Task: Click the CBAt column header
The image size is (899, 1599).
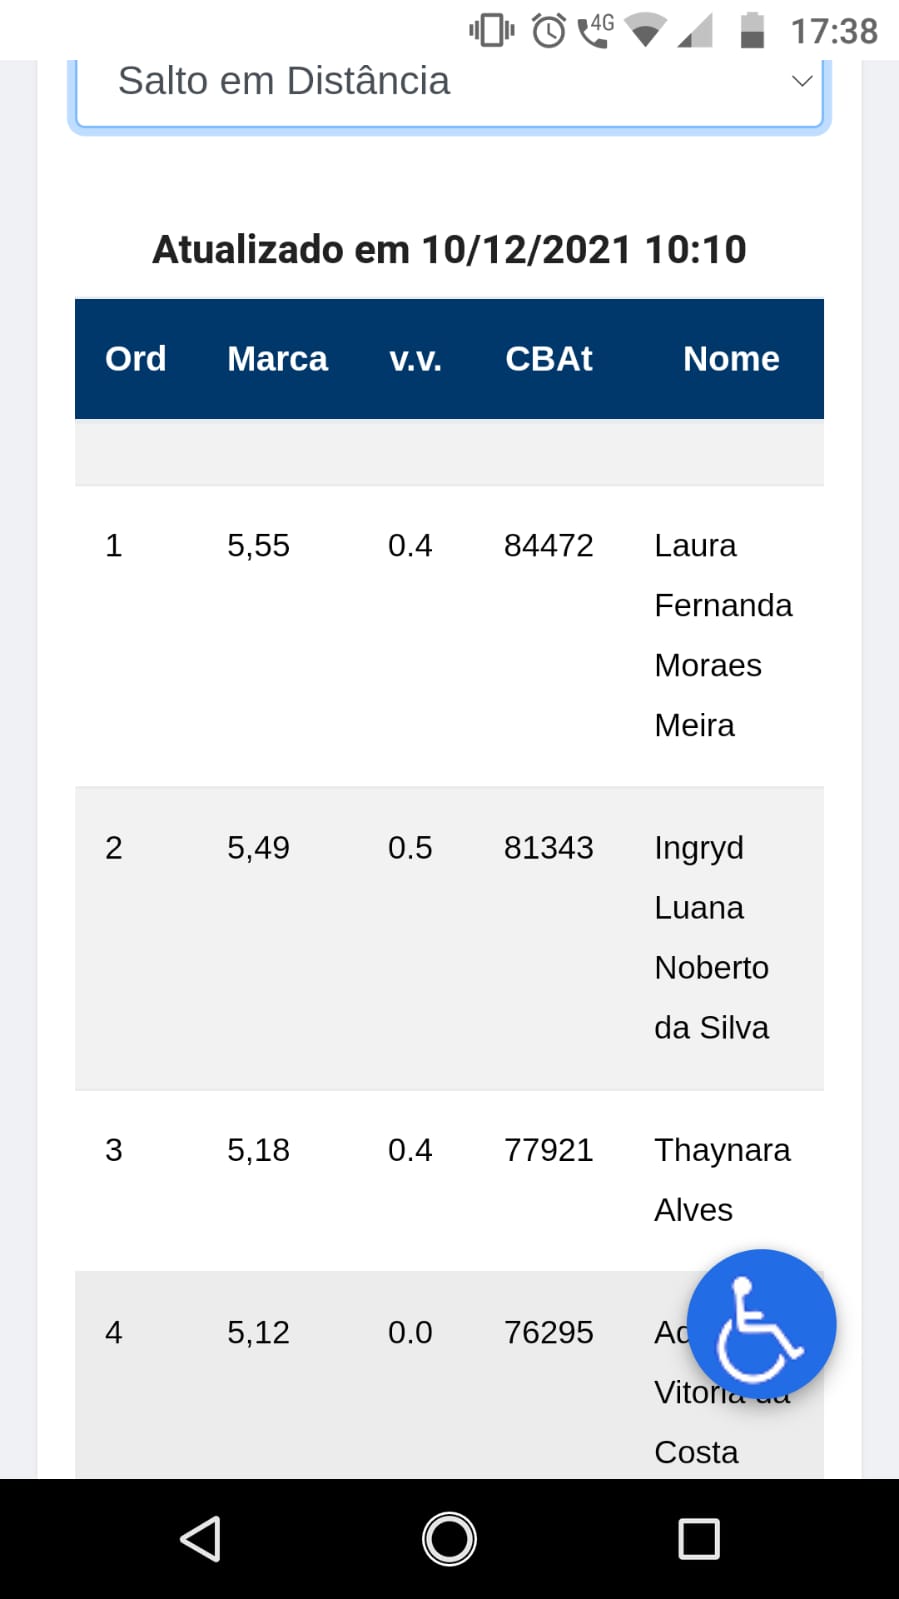Action: (x=548, y=359)
